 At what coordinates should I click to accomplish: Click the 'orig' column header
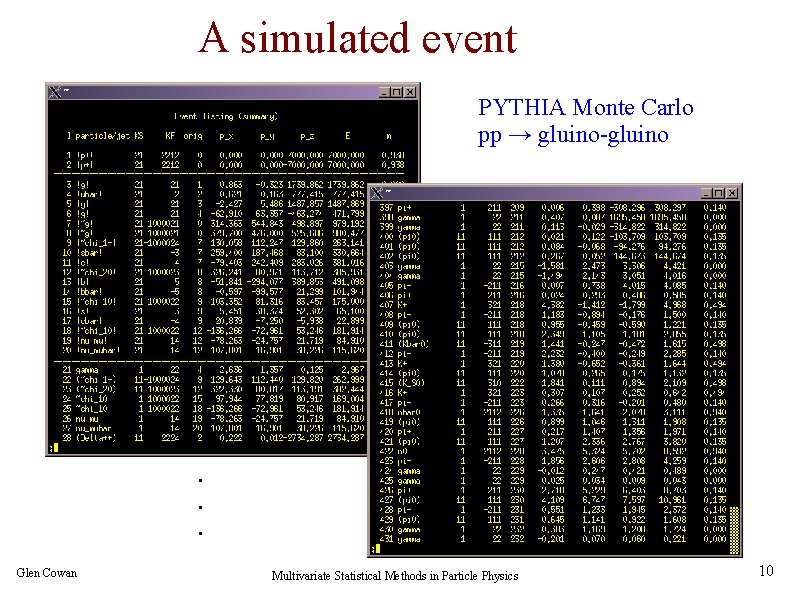(192, 136)
